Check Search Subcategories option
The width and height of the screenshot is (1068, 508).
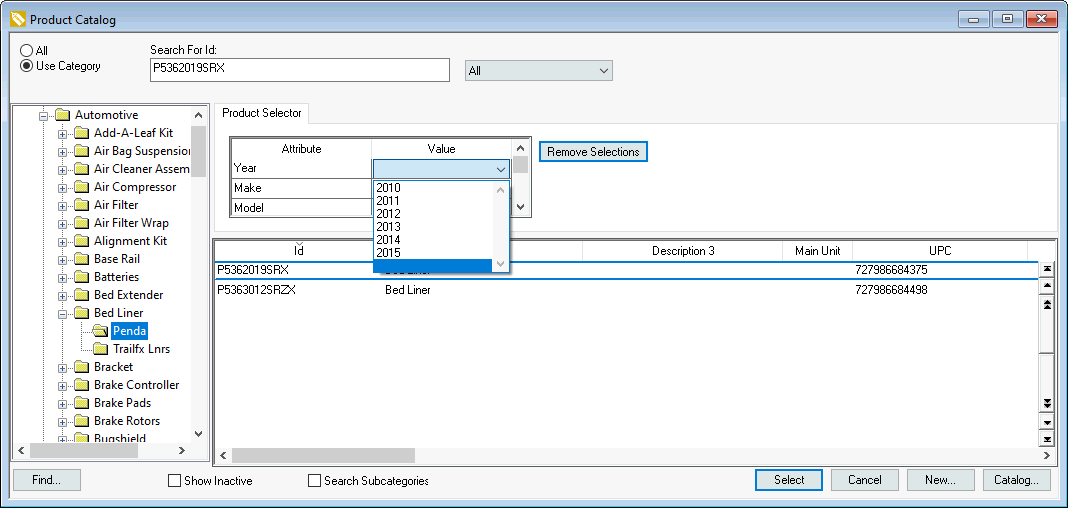(315, 481)
